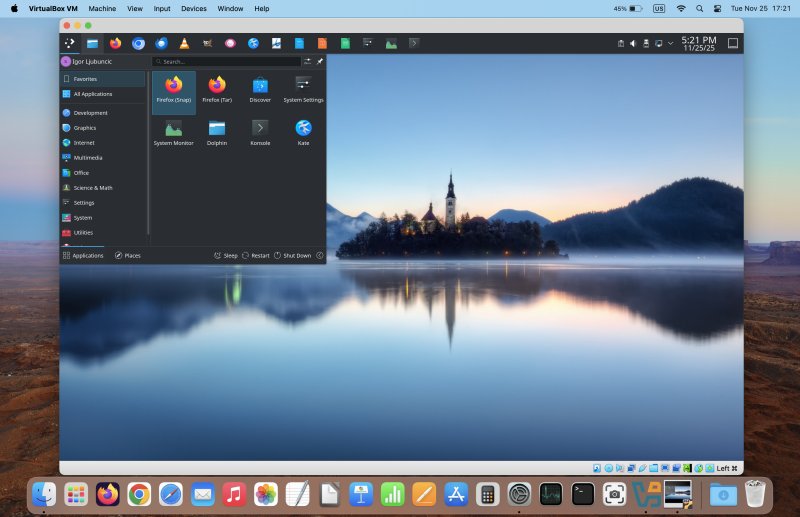Open Discover software center in favorites

pos(260,88)
